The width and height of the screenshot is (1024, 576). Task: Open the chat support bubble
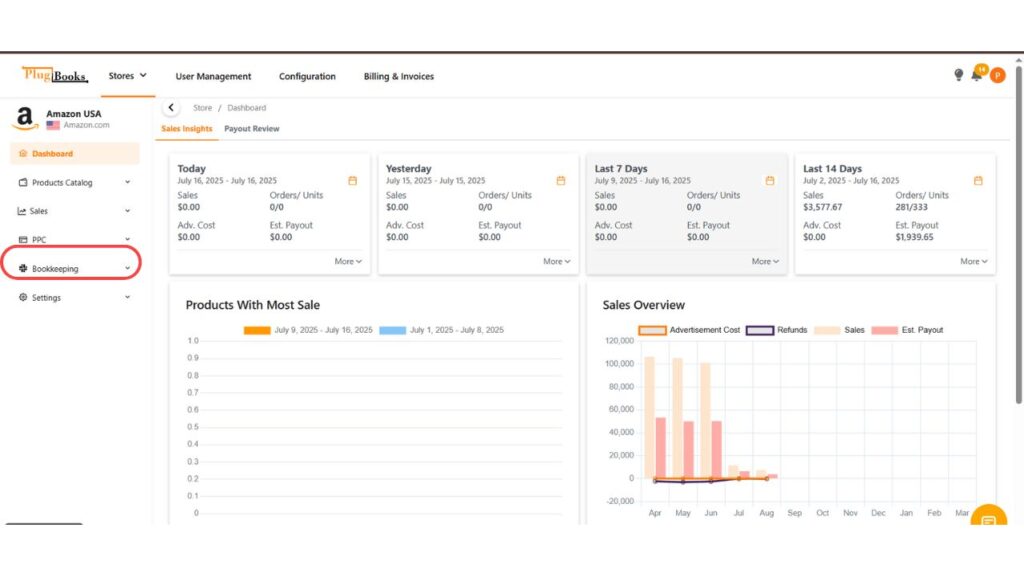(x=989, y=516)
